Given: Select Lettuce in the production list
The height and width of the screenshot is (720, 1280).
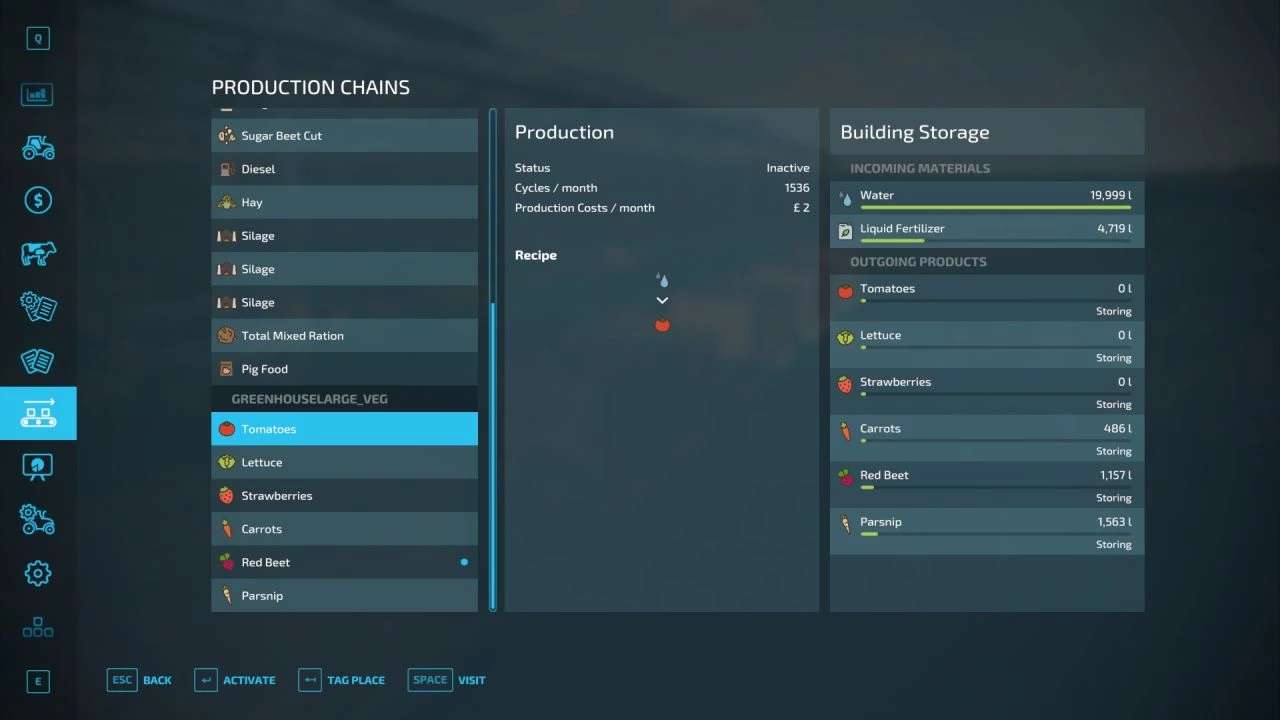Looking at the screenshot, I should point(344,462).
